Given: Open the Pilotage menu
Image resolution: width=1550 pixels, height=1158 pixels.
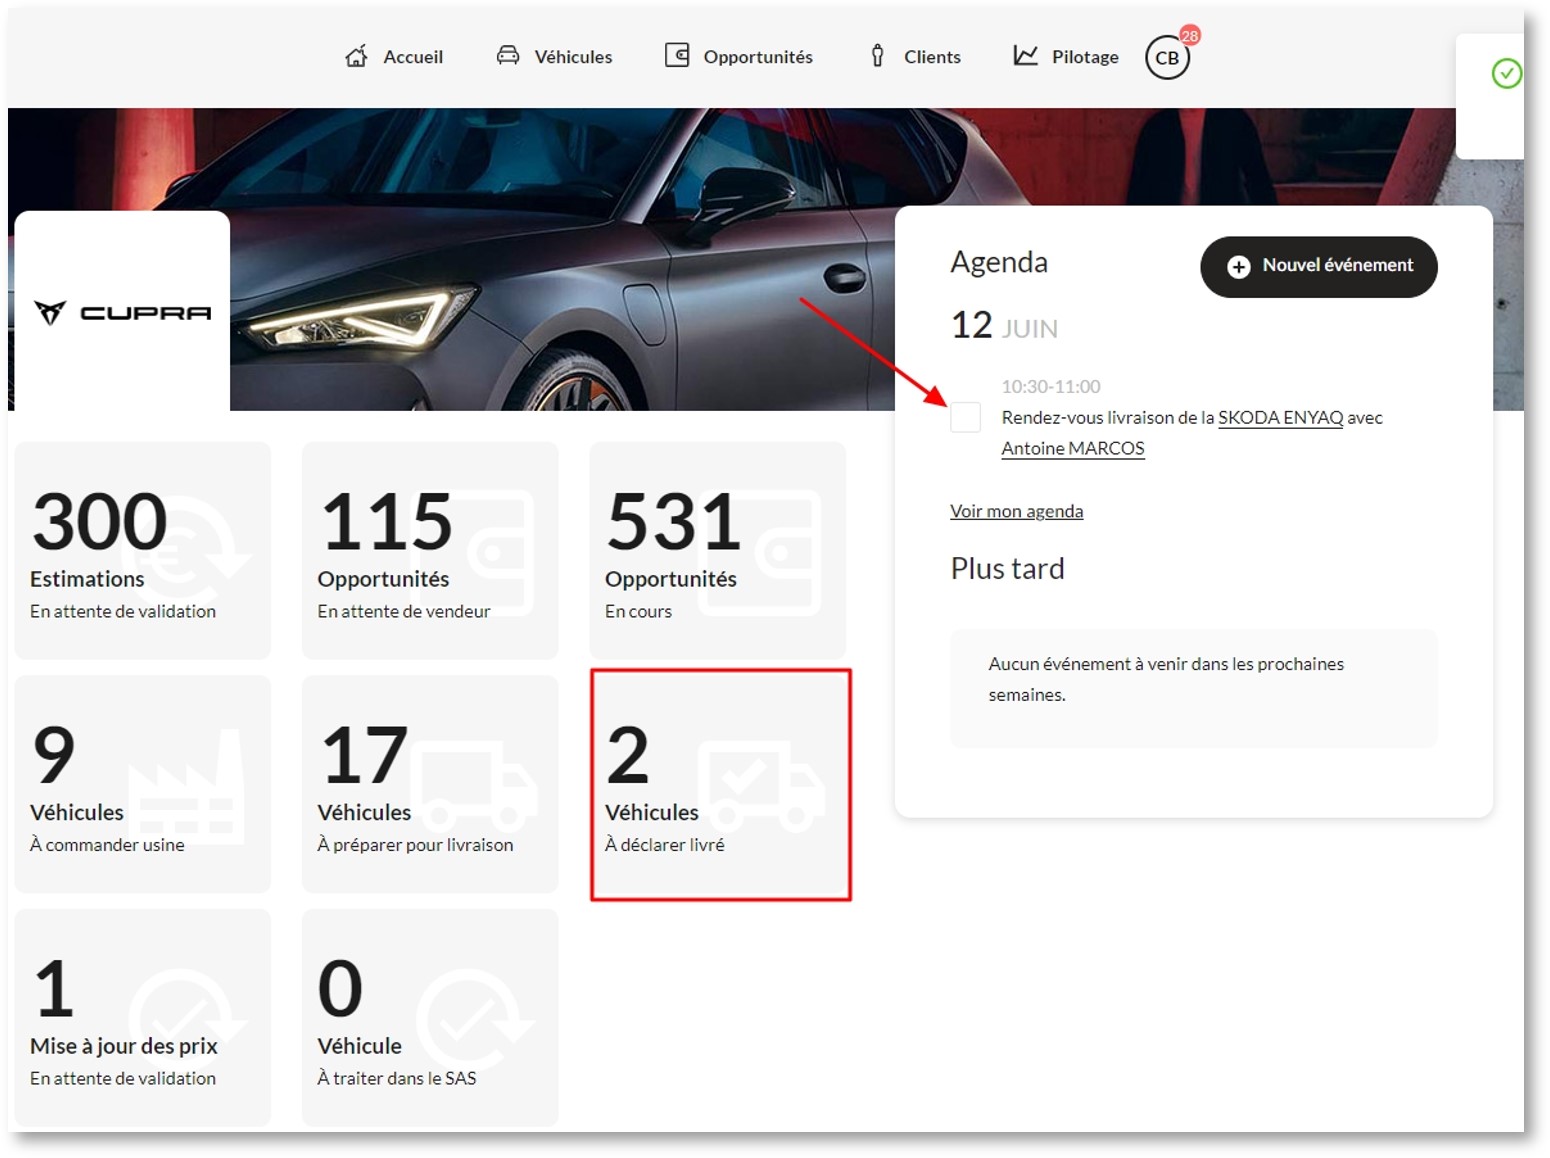Looking at the screenshot, I should click(x=1066, y=57).
